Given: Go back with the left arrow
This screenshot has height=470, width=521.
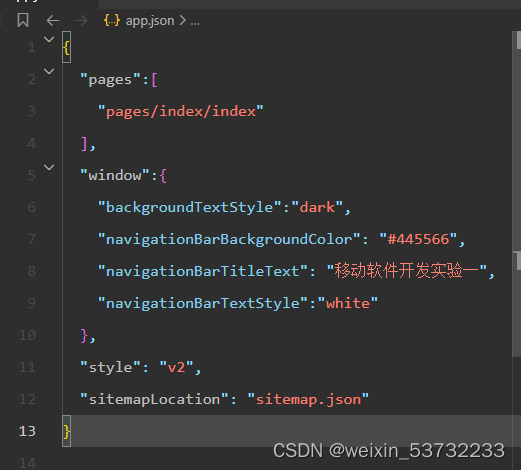Looking at the screenshot, I should click(x=53, y=21).
